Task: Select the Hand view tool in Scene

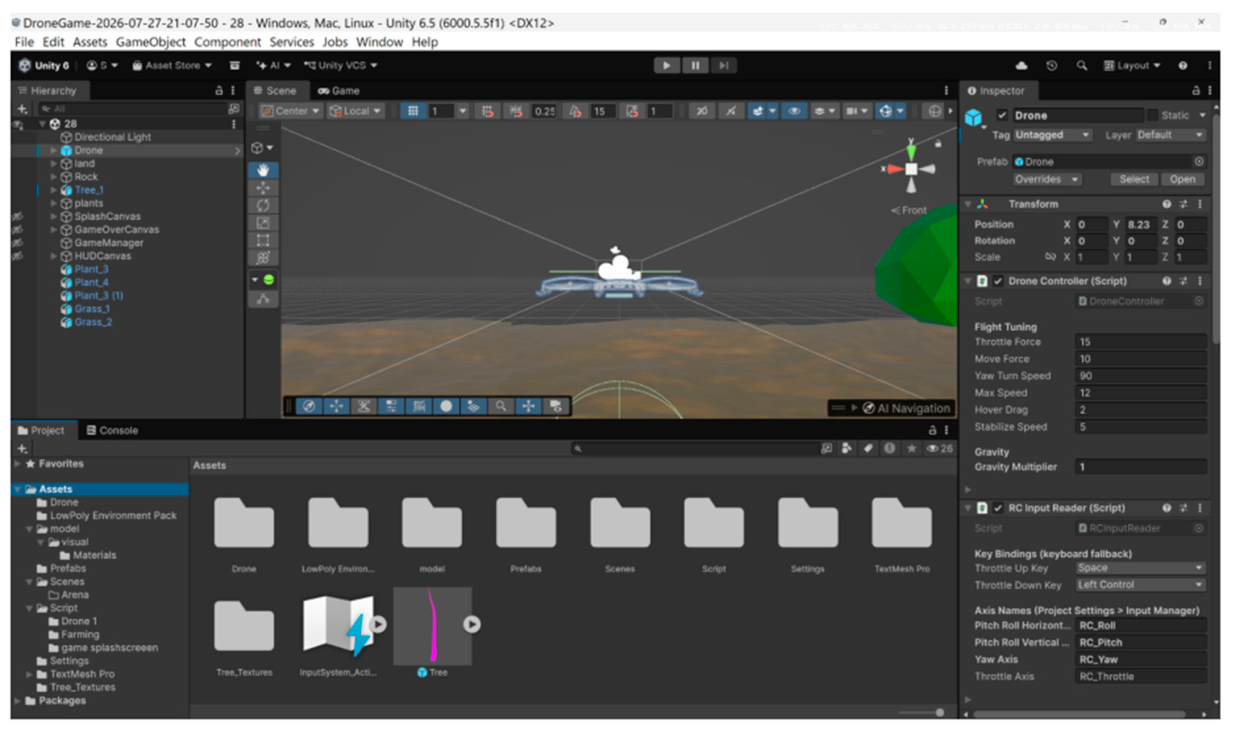Action: [x=263, y=170]
